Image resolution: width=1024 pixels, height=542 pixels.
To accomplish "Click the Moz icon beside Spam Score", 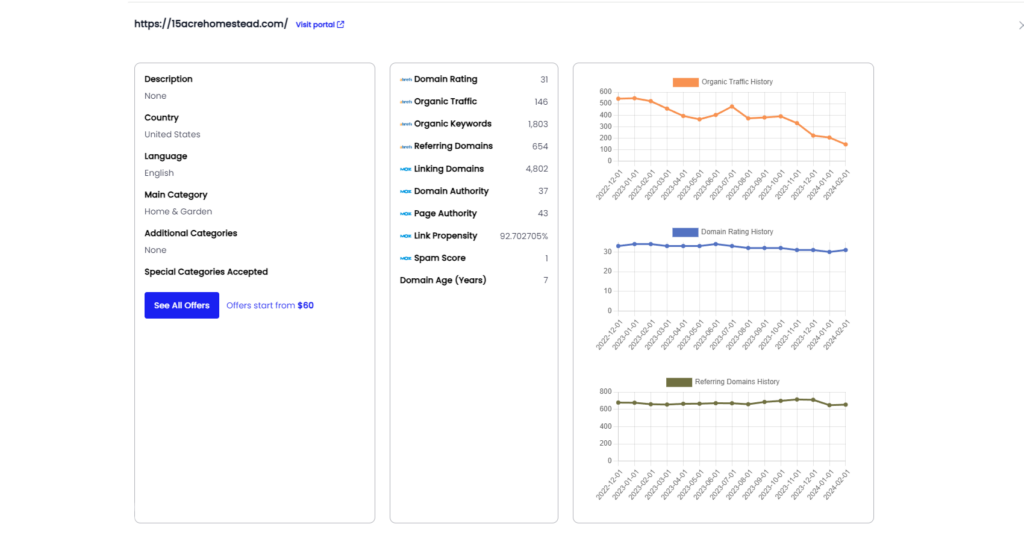I will 406,259.
